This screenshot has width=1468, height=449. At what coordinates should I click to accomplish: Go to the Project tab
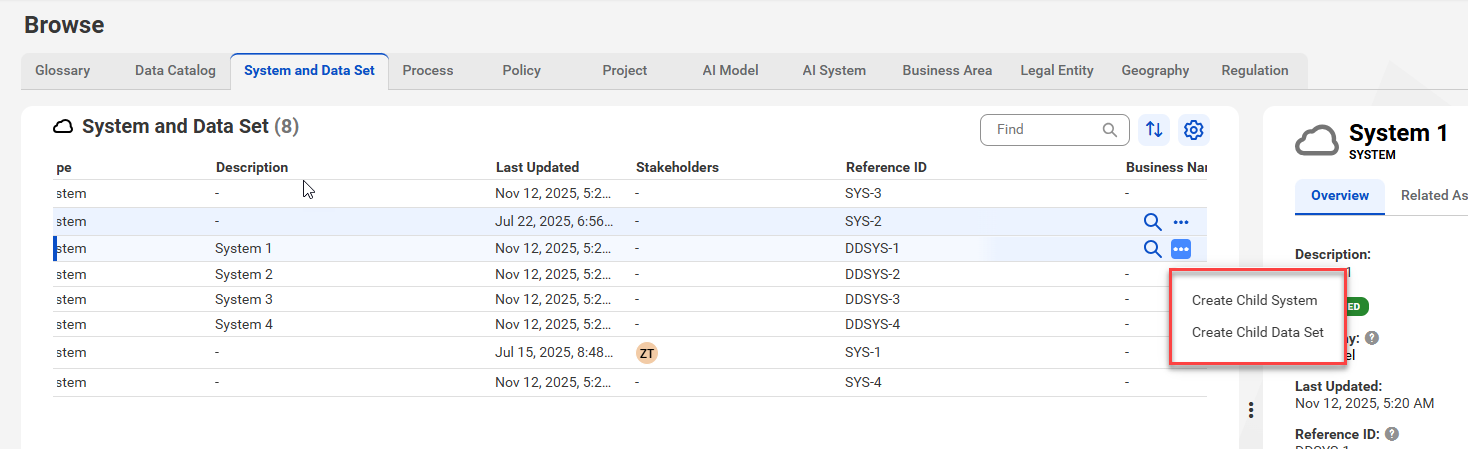click(625, 71)
